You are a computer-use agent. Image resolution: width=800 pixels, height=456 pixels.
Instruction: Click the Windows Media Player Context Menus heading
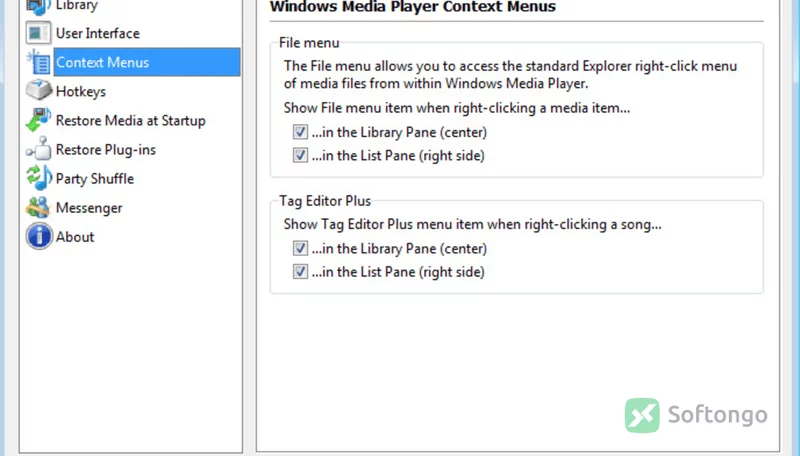point(412,7)
